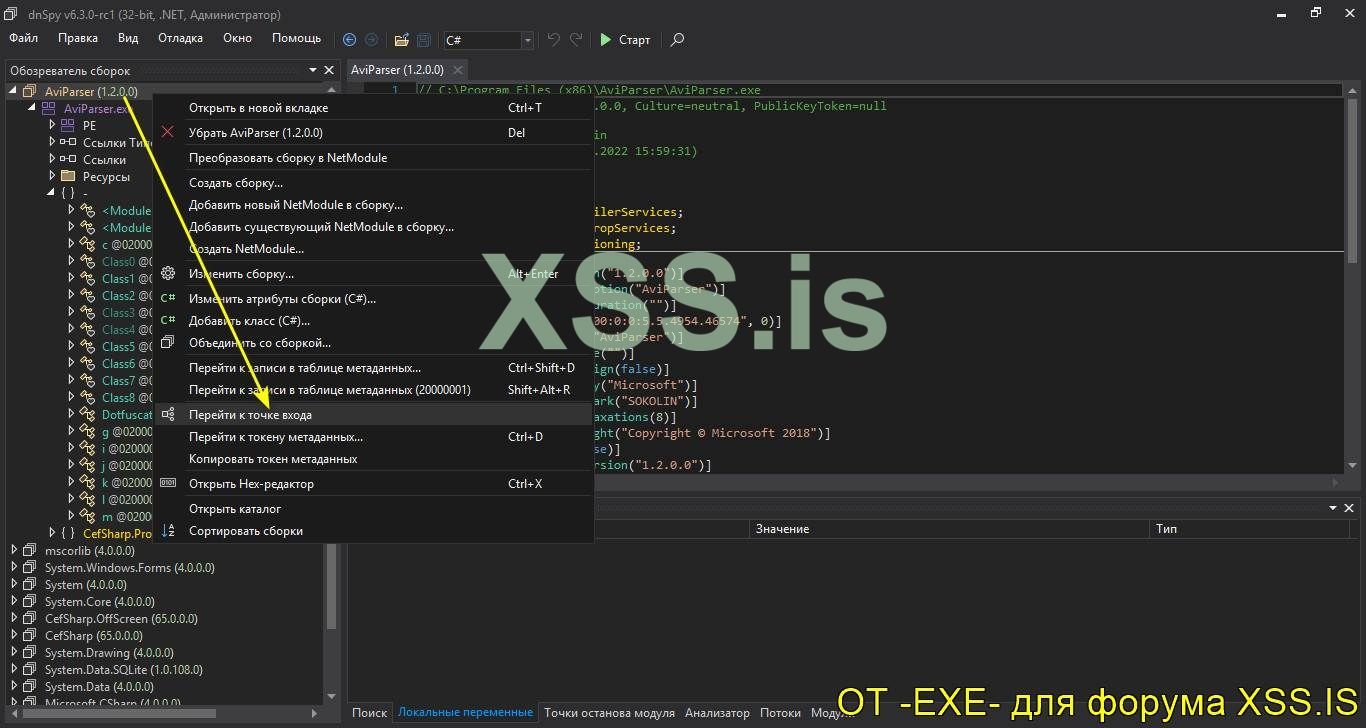Viewport: 1366px width, 728px height.
Task: Collapse the AviParser (1.2.0.0) root tree node
Action: click(x=14, y=92)
